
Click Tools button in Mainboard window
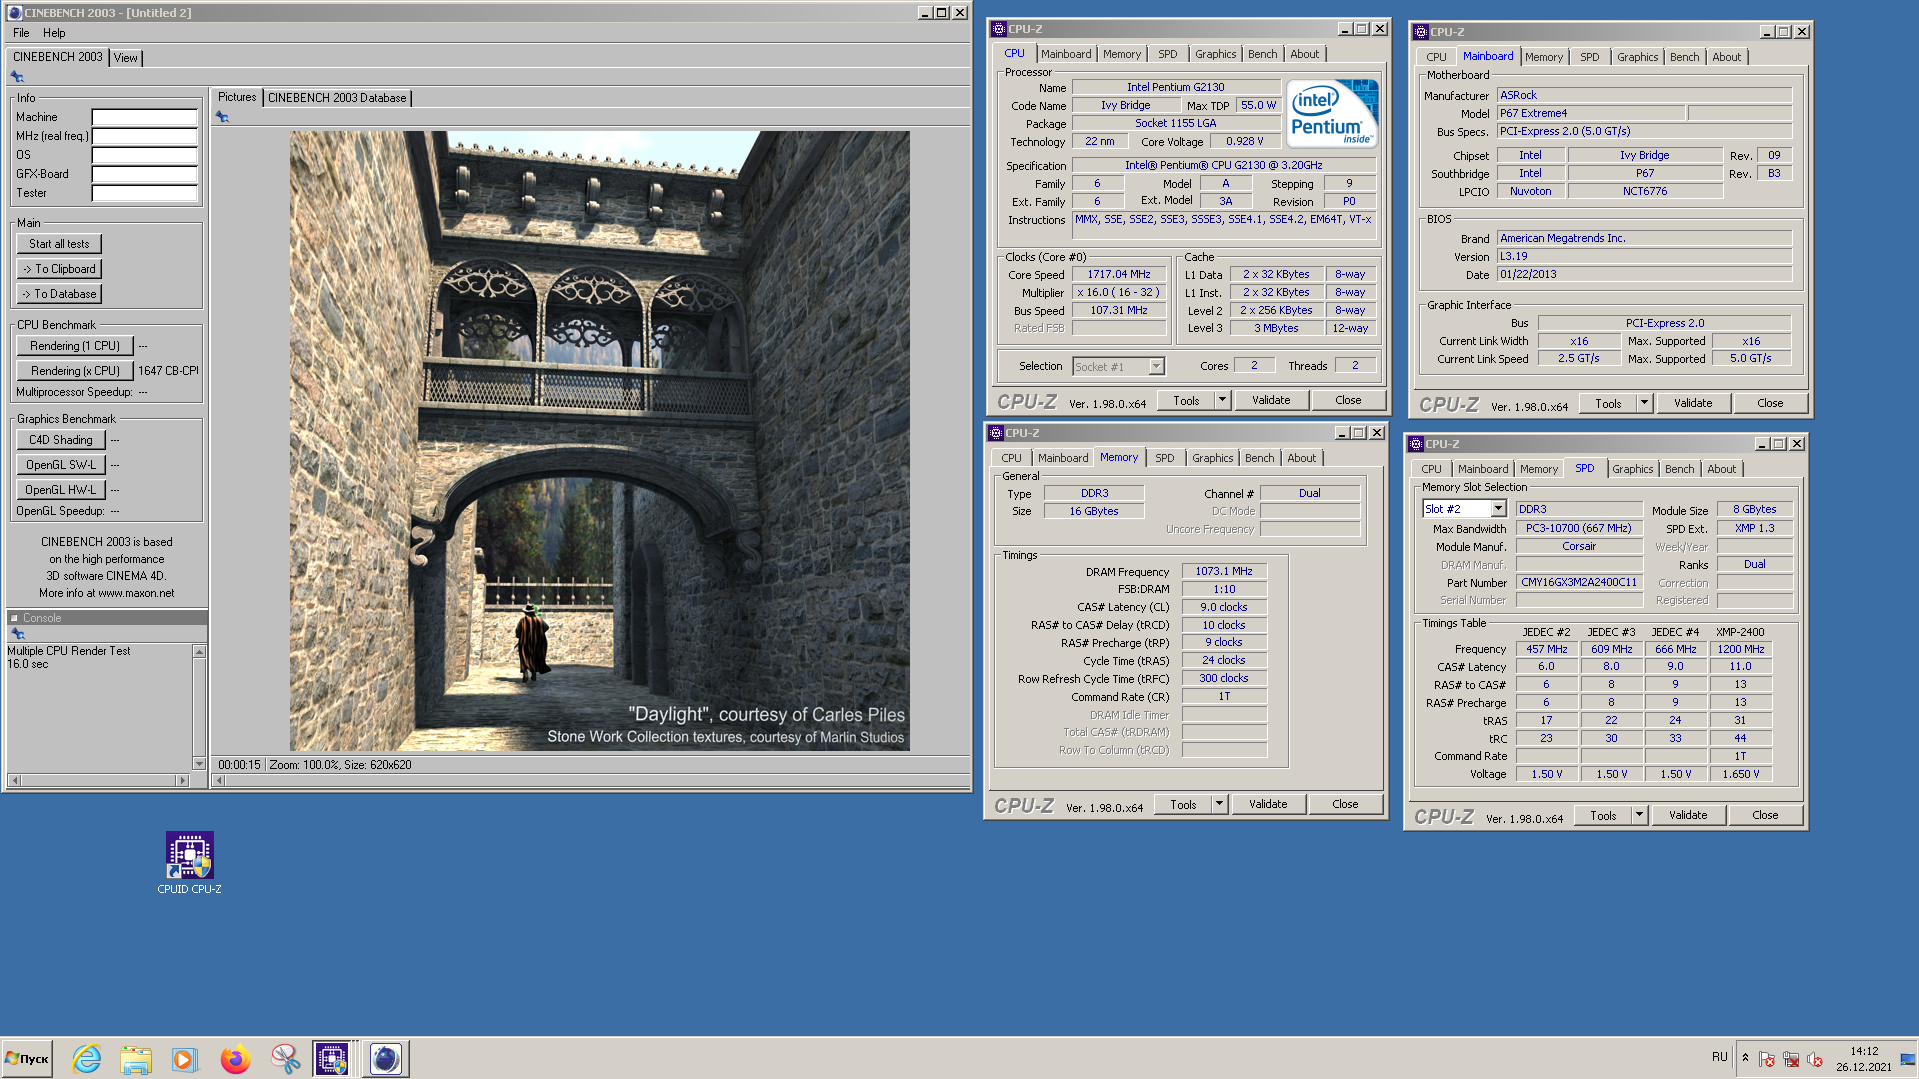point(1608,403)
